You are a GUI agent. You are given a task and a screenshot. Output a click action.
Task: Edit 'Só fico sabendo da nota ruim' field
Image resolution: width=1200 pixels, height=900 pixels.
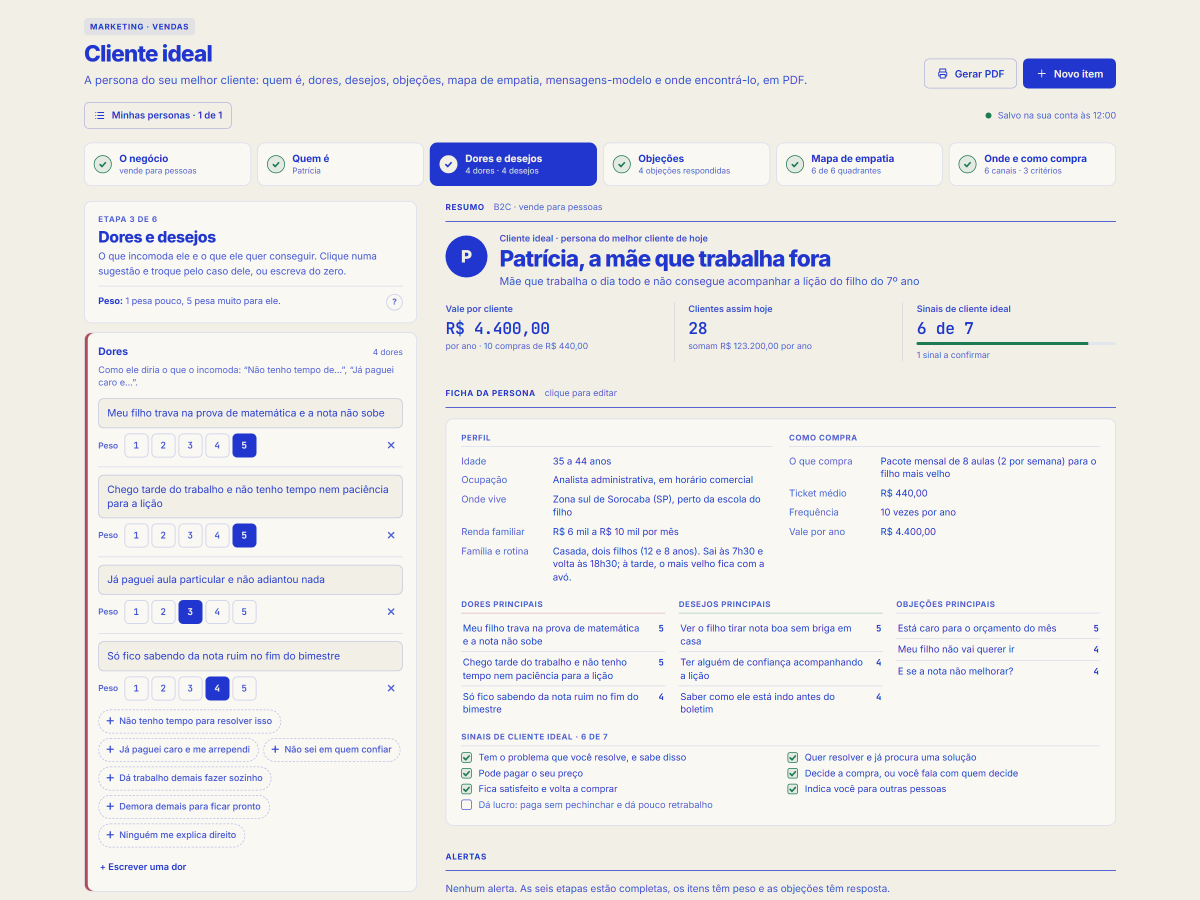pyautogui.click(x=250, y=656)
